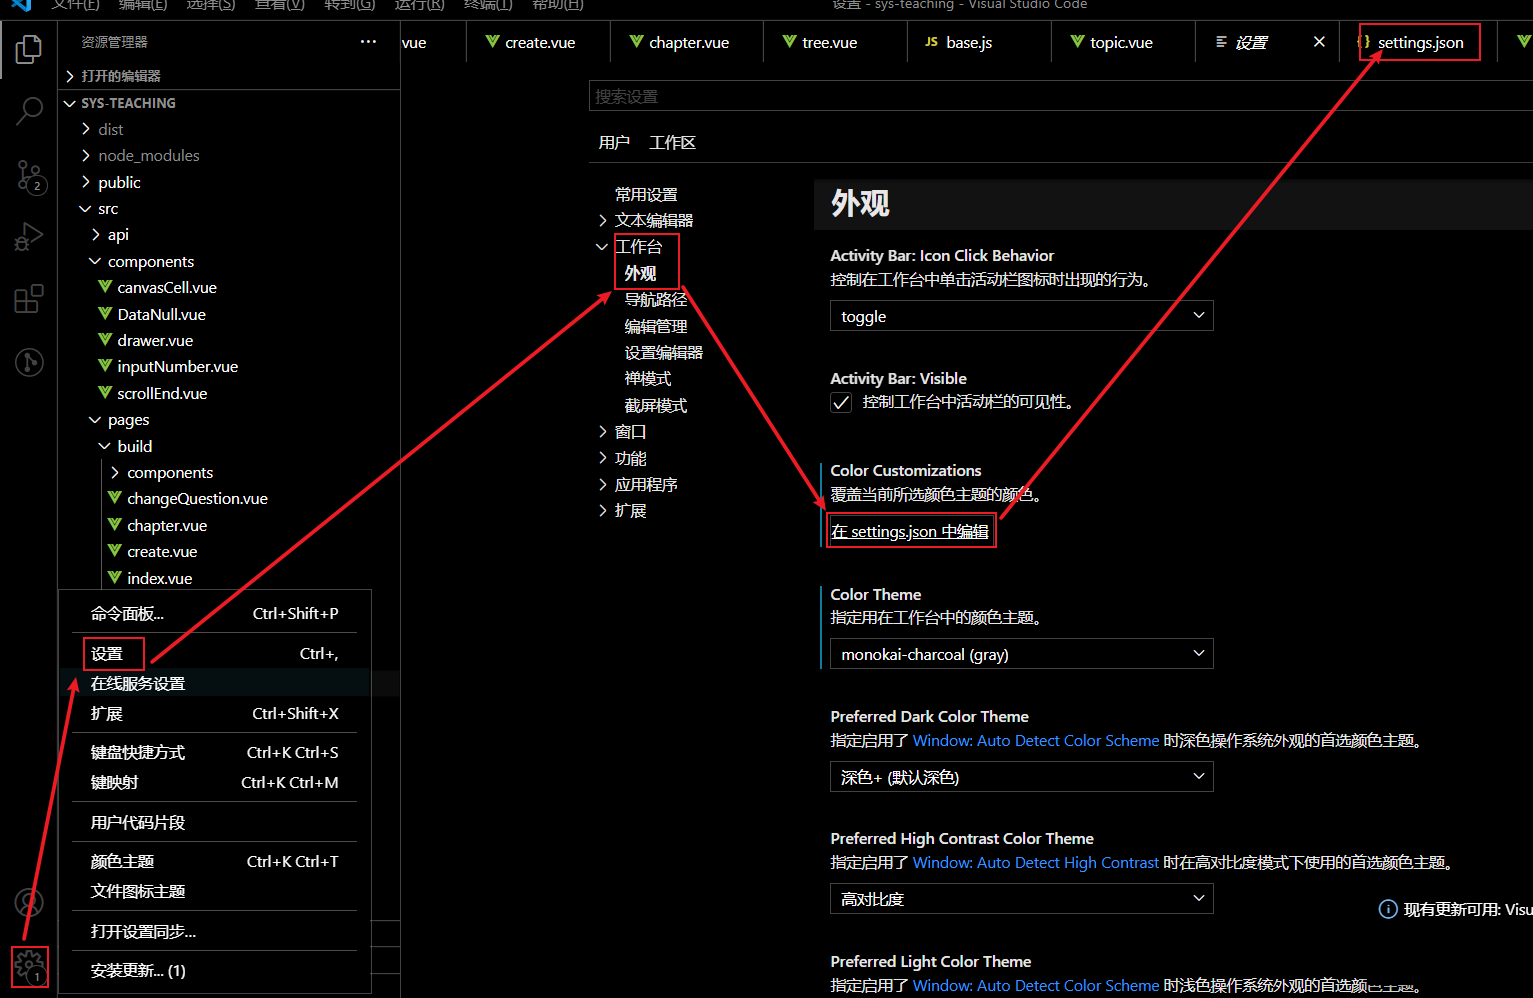Click the info icon of update notification
Screen dimensions: 1533x998
(1388, 909)
